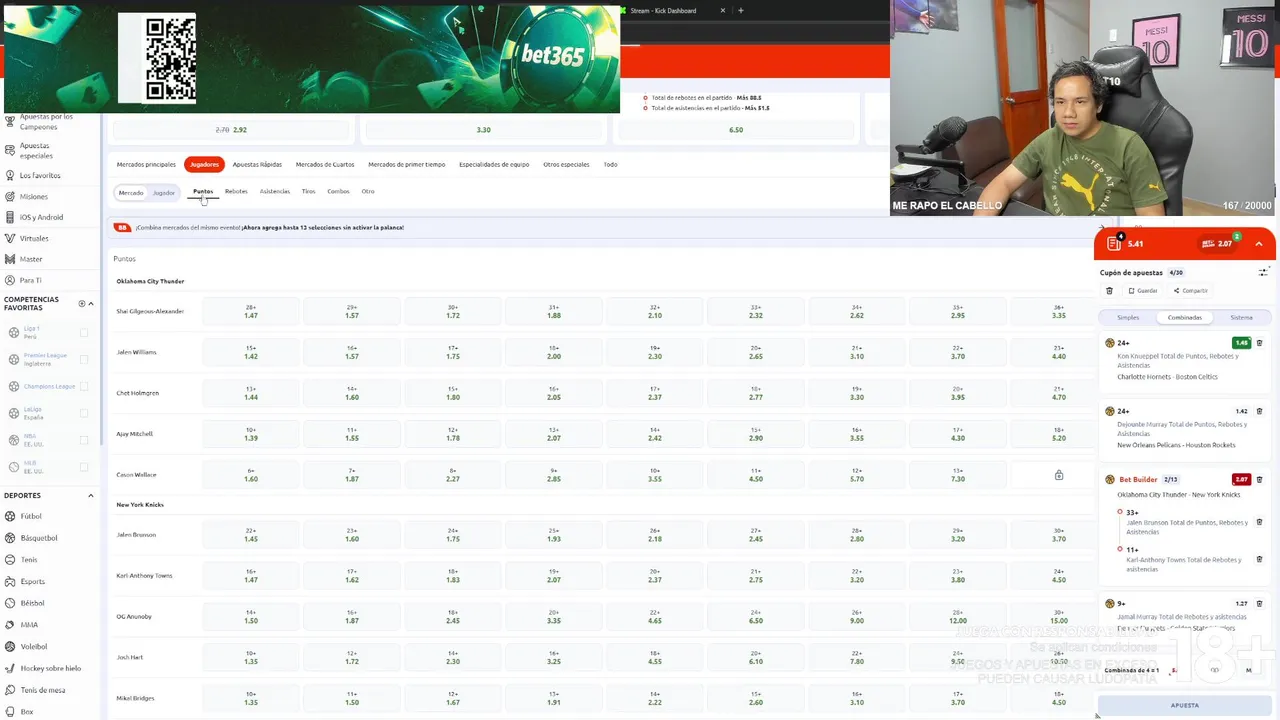
Task: Click the bet slip trash icon under Cupón de apuestas
Action: pyautogui.click(x=1109, y=291)
